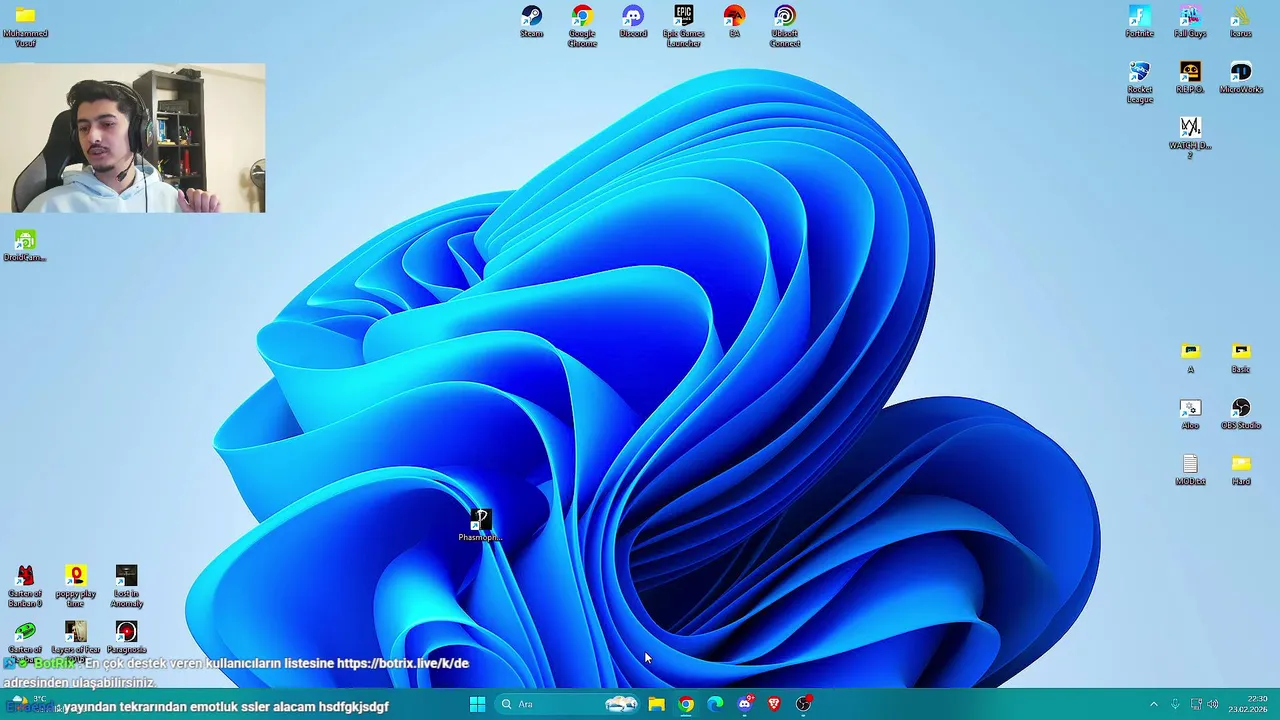The height and width of the screenshot is (720, 1280).
Task: Select the Hard folder on desktop
Action: coord(1241,469)
